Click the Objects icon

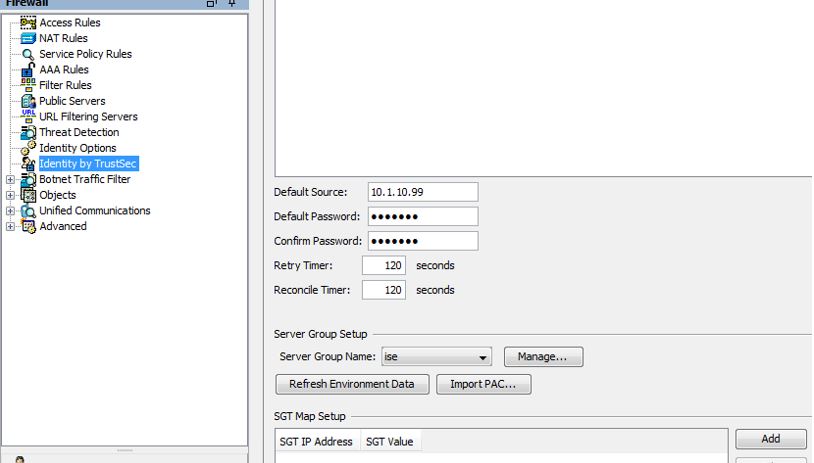tap(28, 195)
